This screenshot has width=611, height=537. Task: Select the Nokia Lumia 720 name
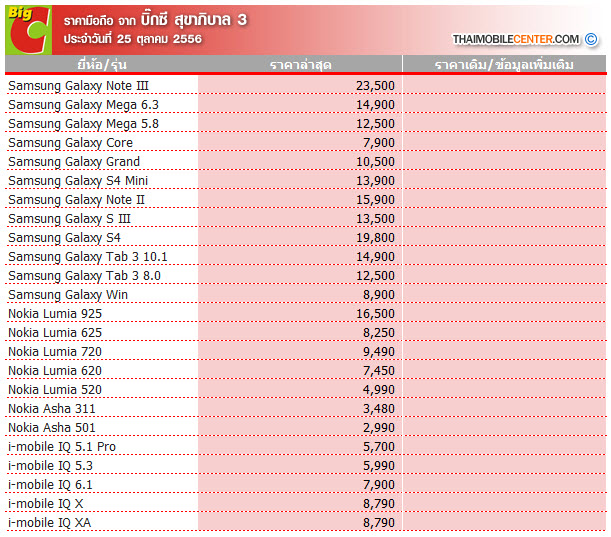point(55,352)
